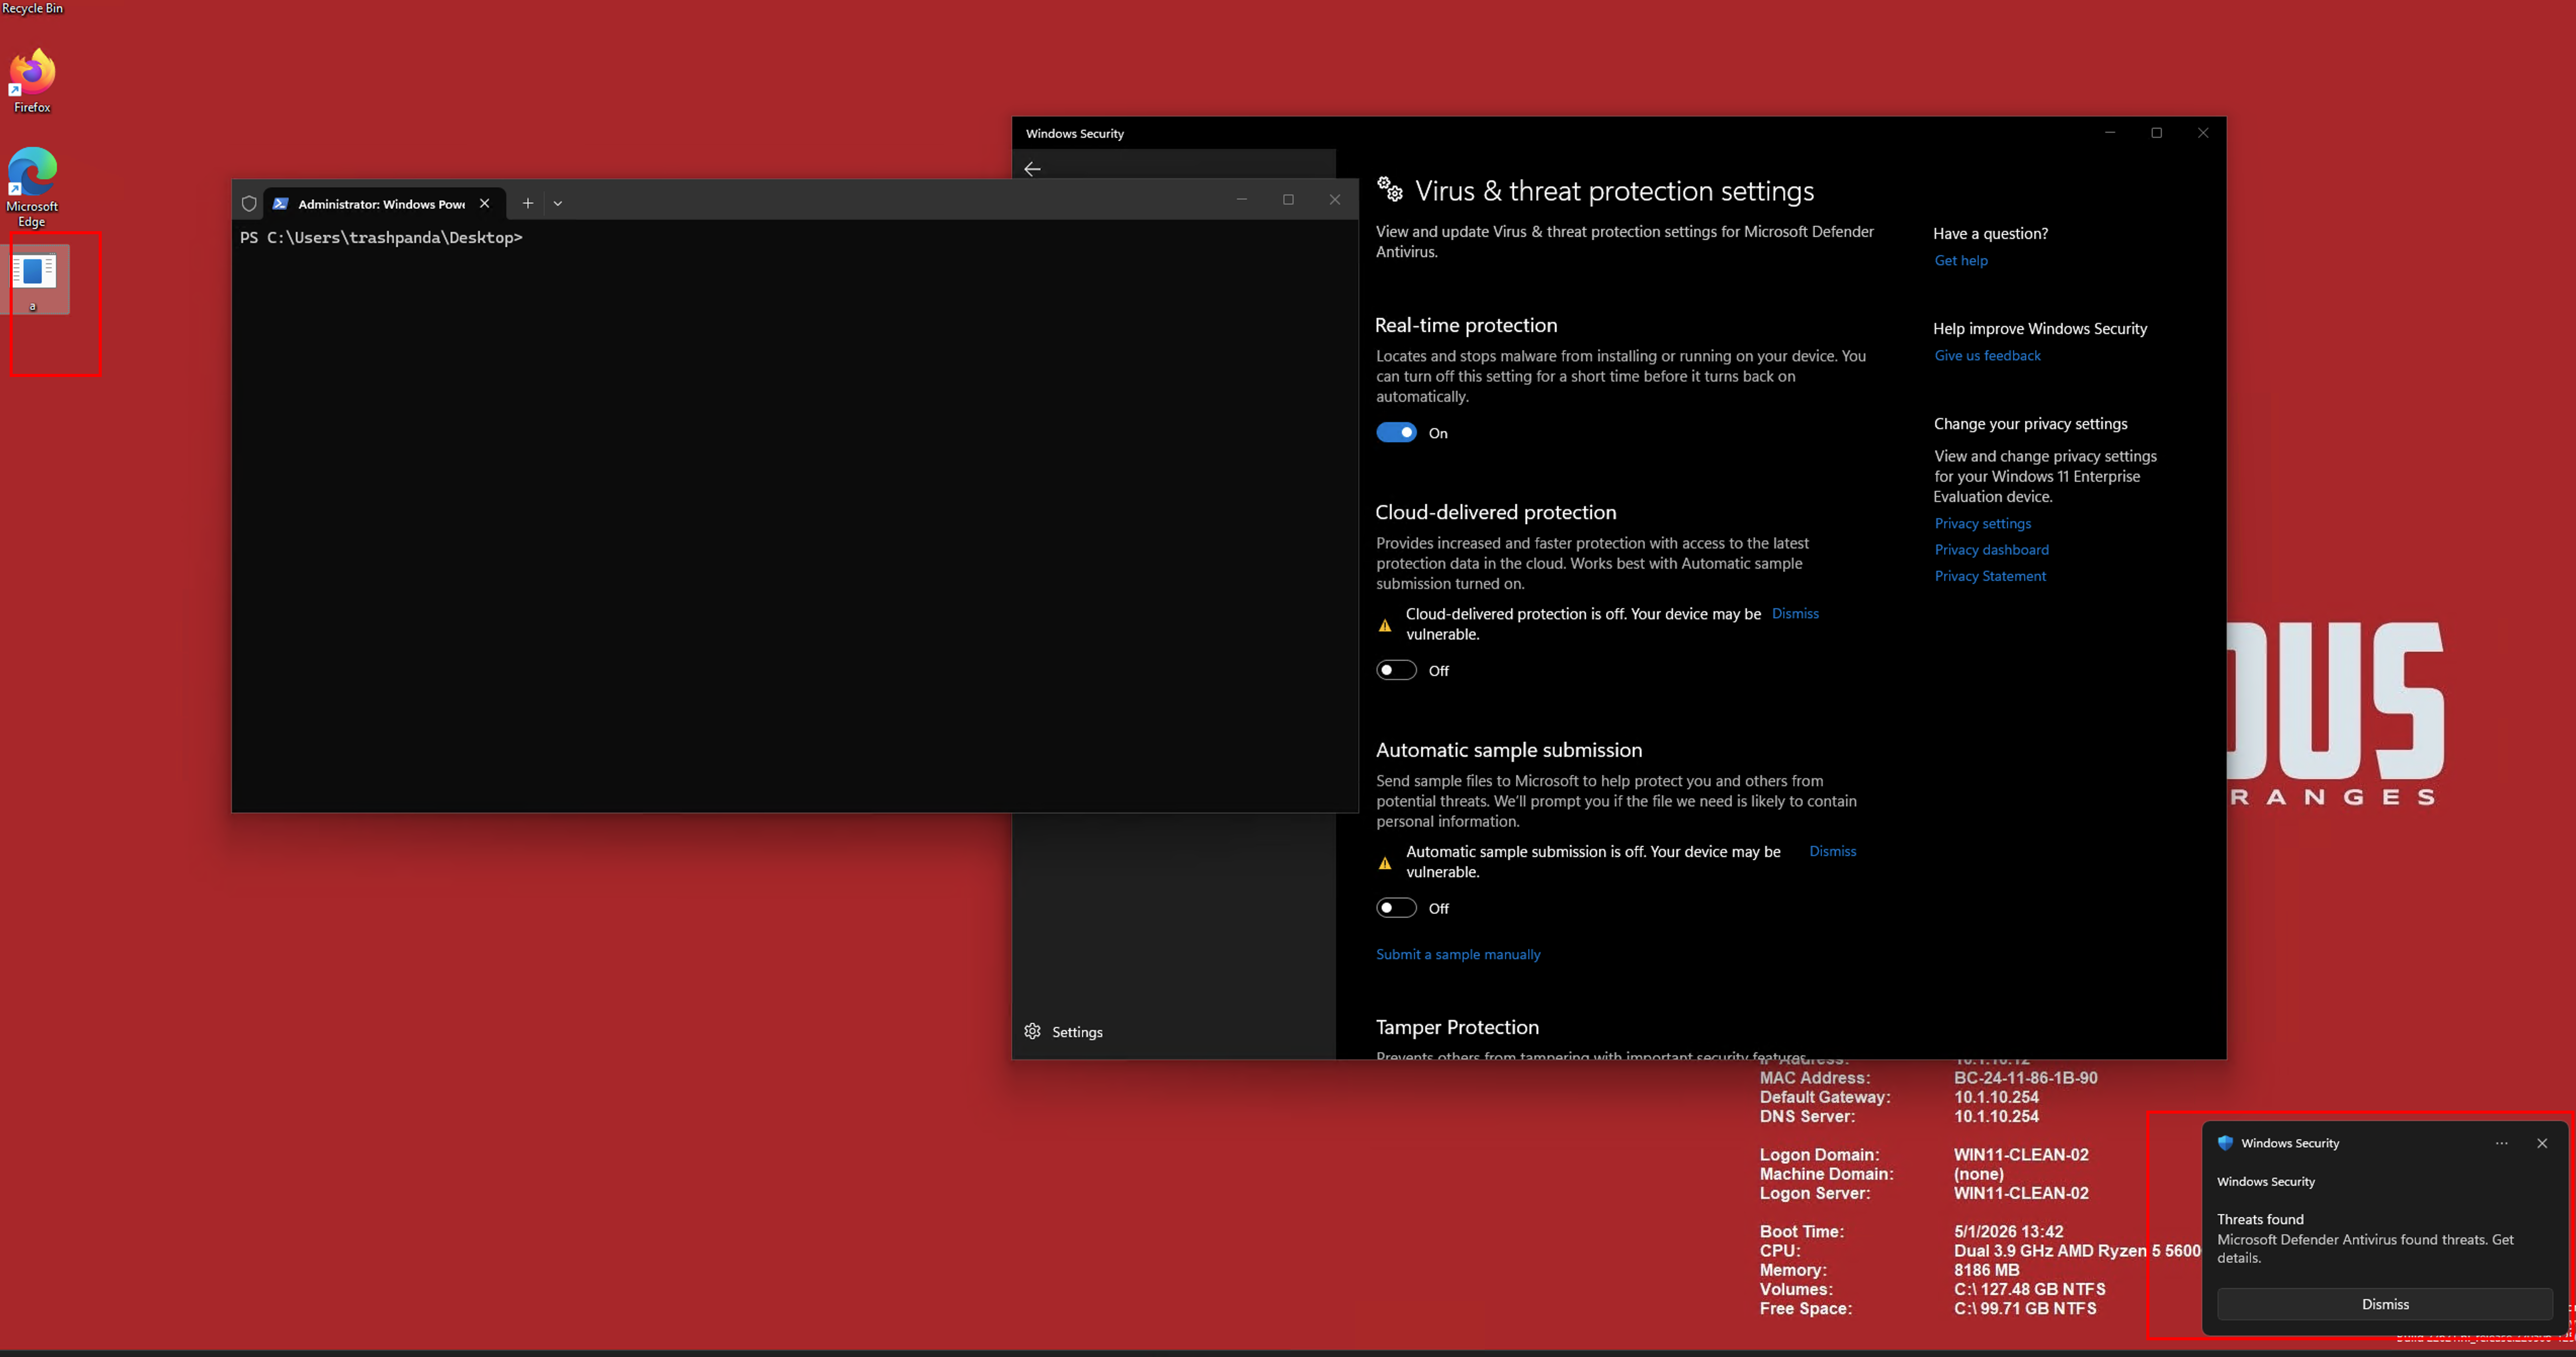Click warning icon for Cloud-delivered protection

click(x=1385, y=625)
